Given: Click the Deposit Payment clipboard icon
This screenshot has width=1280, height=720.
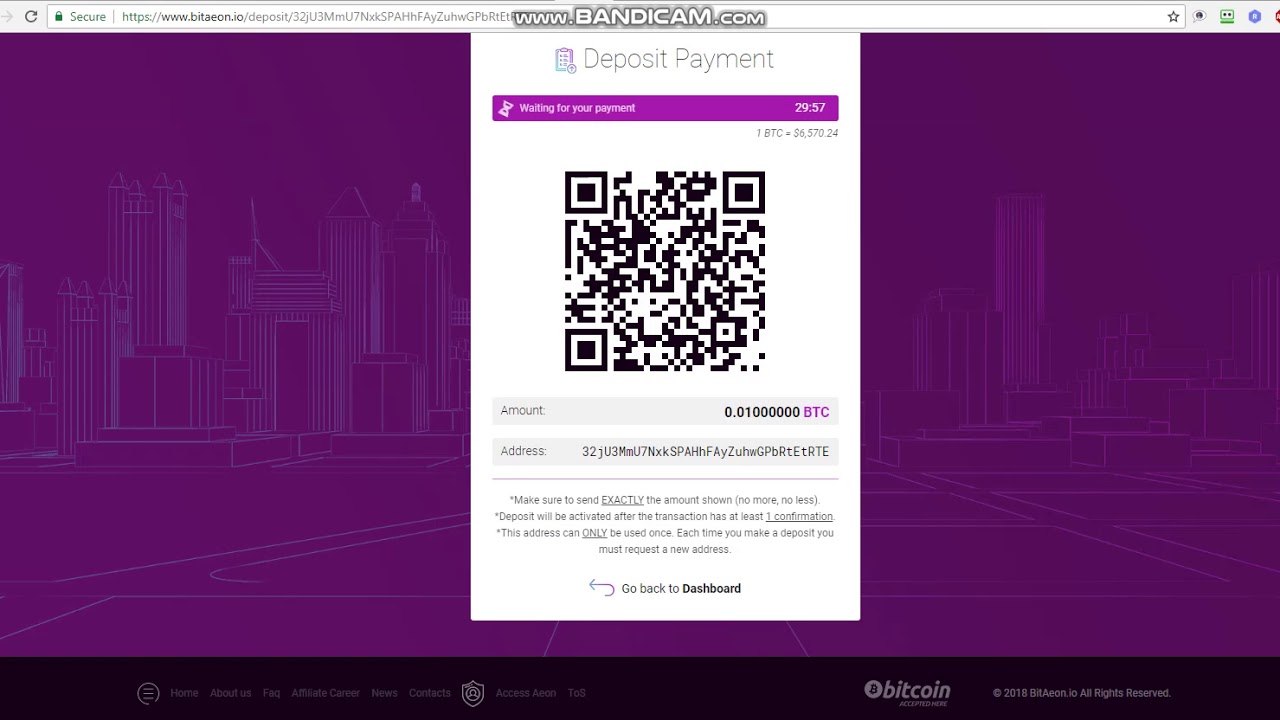Looking at the screenshot, I should click(x=565, y=60).
